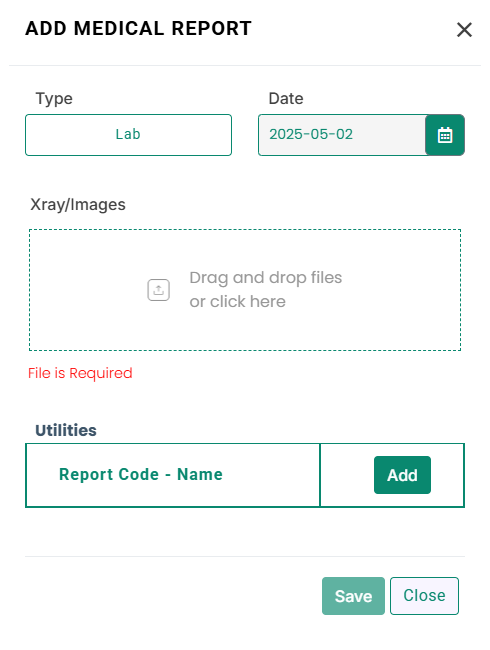Click the 'File is Required' error message

80,373
